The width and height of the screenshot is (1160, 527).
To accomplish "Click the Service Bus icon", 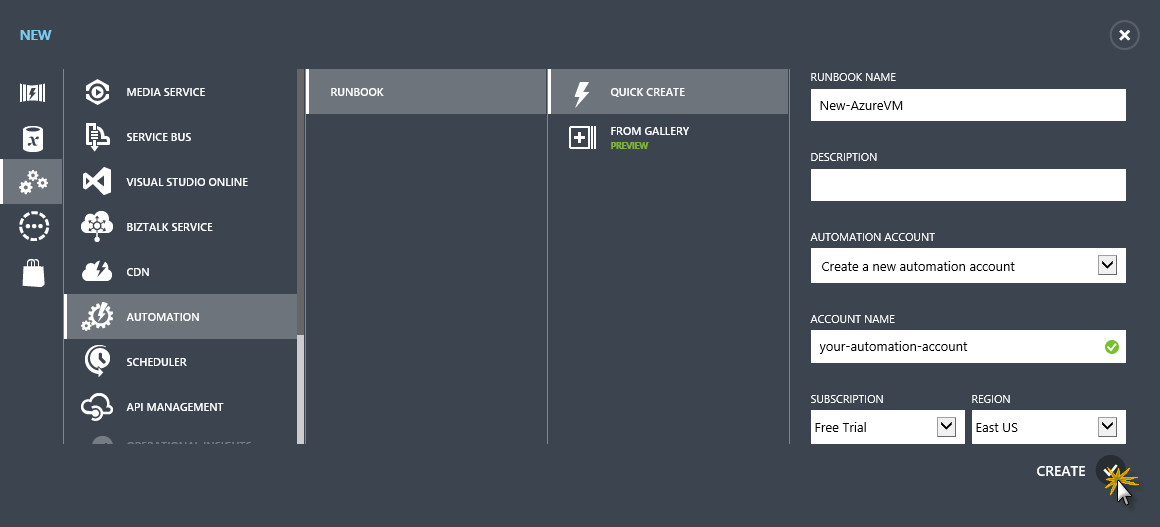I will pyautogui.click(x=97, y=137).
